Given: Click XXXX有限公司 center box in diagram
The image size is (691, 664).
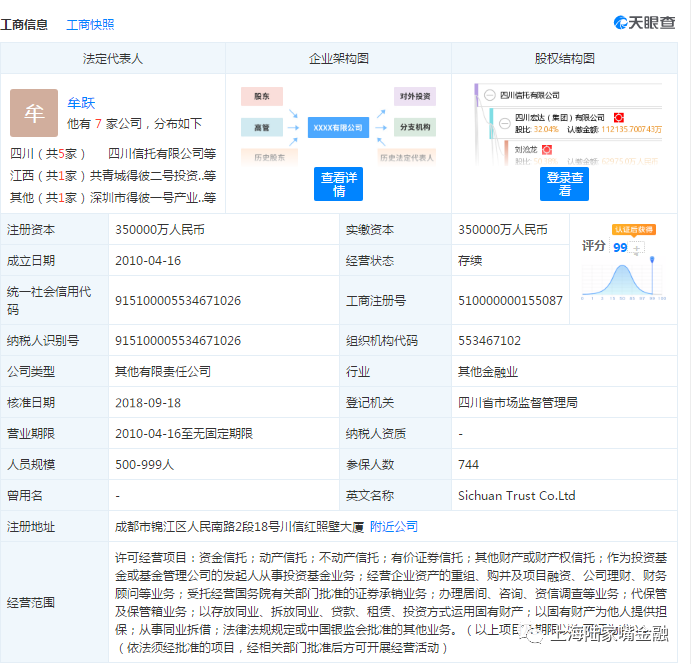Looking at the screenshot, I should click(x=338, y=128).
